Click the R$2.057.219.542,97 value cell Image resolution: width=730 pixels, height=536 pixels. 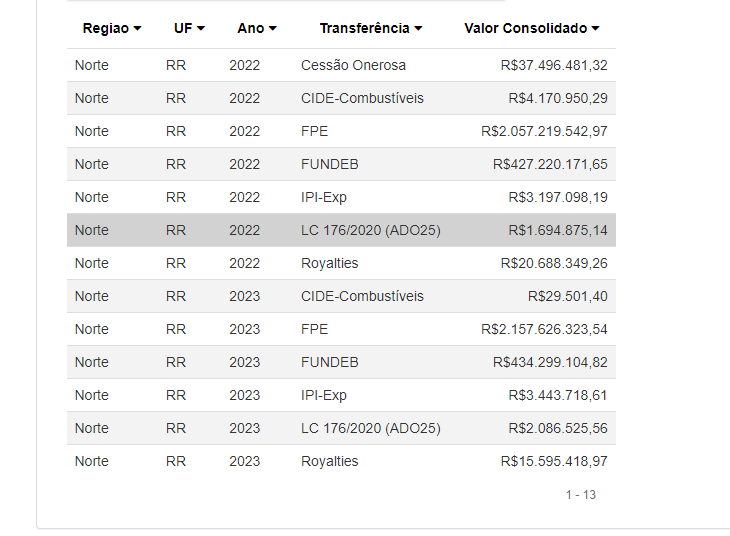[544, 131]
